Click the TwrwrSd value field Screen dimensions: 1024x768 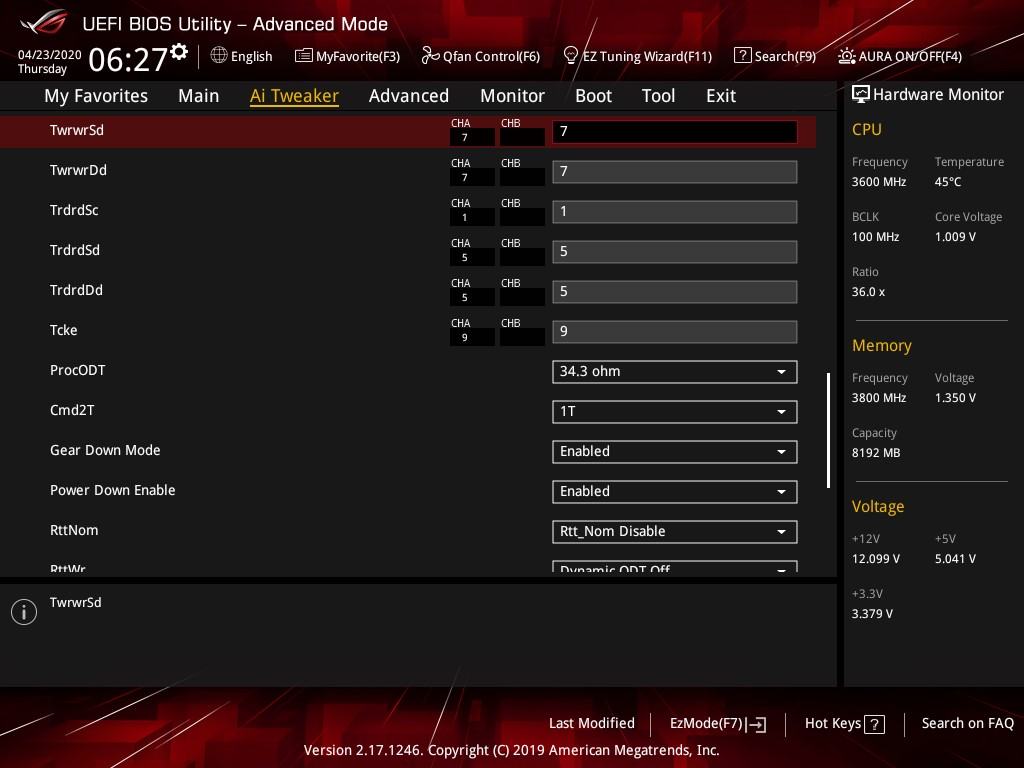tap(675, 132)
